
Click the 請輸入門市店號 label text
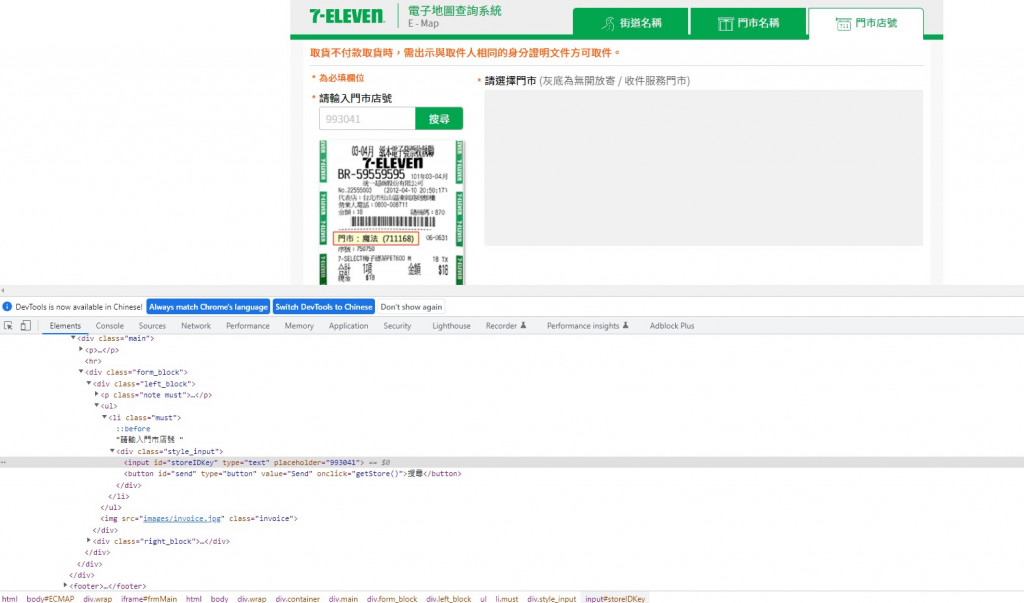tap(355, 98)
